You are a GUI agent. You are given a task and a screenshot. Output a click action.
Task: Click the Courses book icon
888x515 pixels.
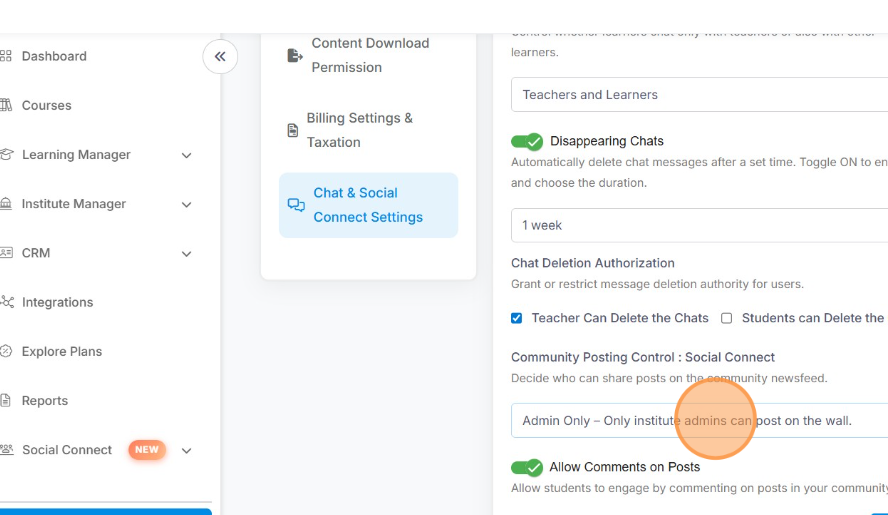(x=7, y=105)
